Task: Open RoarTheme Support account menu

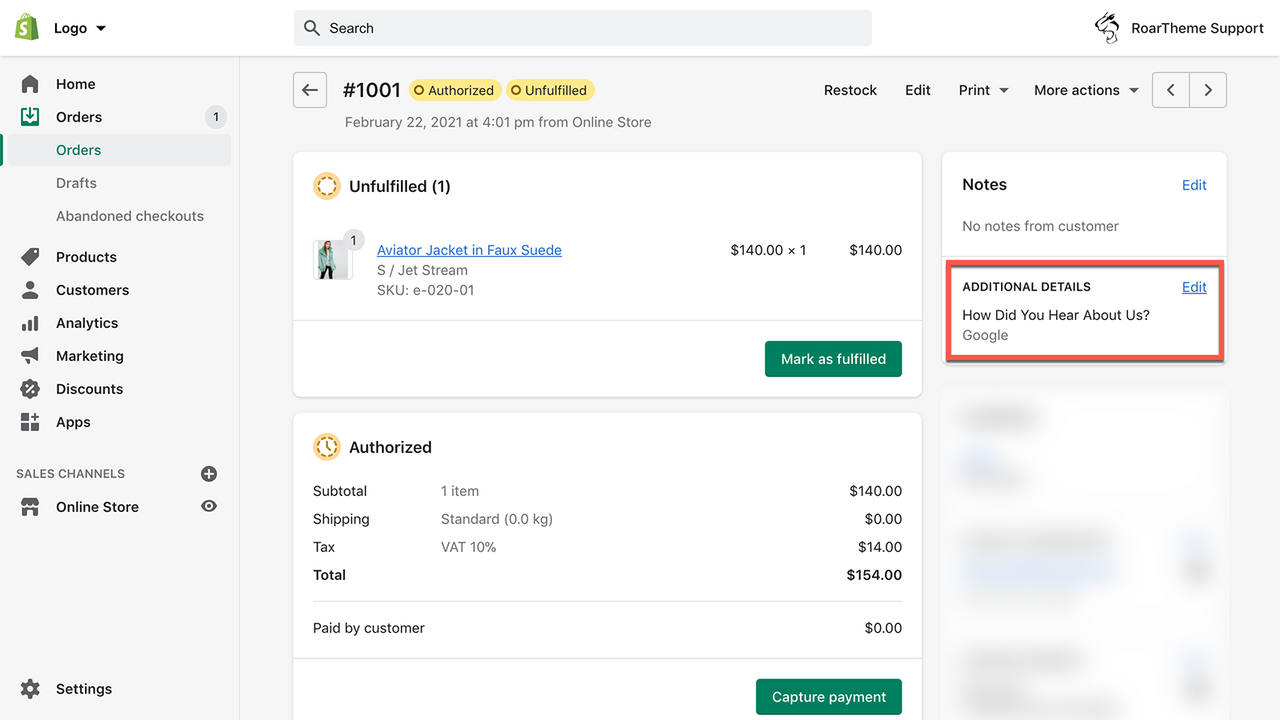Action: pos(1179,28)
